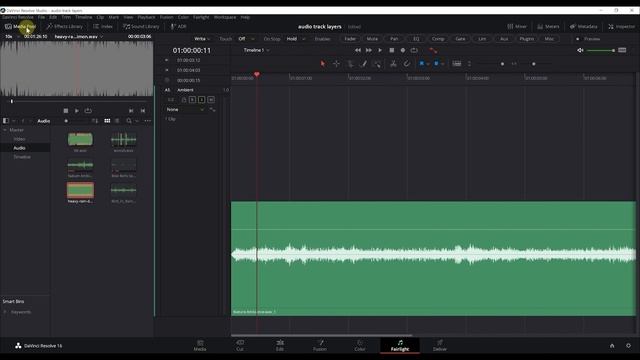Image resolution: width=640 pixels, height=360 pixels.
Task: Toggle Aux automation enable
Action: 504,39
